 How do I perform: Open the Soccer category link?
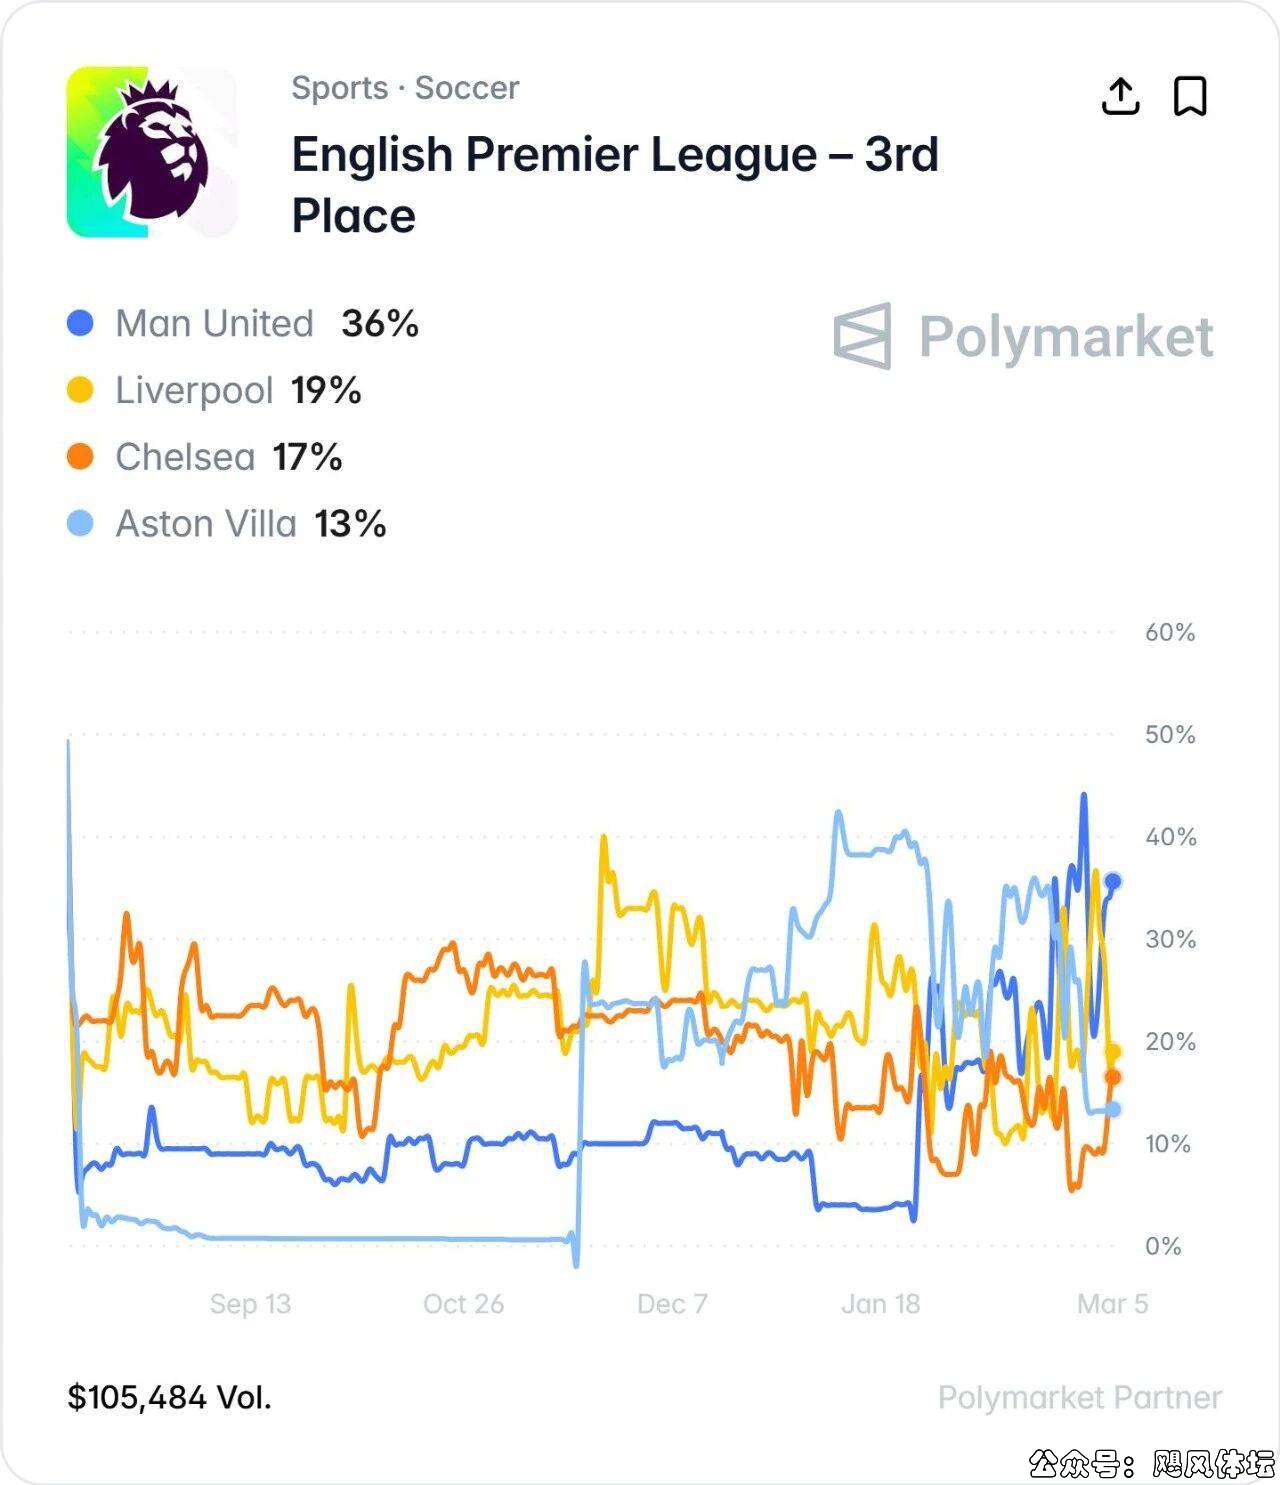pyautogui.click(x=467, y=88)
